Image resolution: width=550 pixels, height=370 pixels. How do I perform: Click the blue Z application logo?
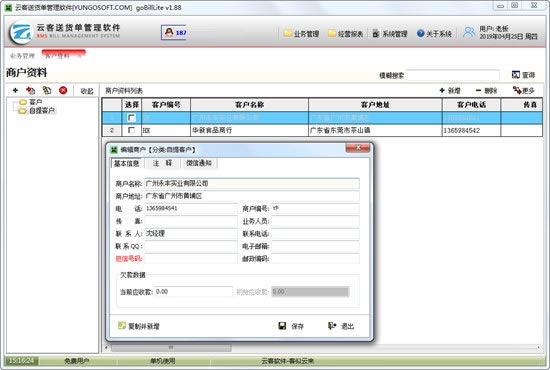tap(20, 32)
